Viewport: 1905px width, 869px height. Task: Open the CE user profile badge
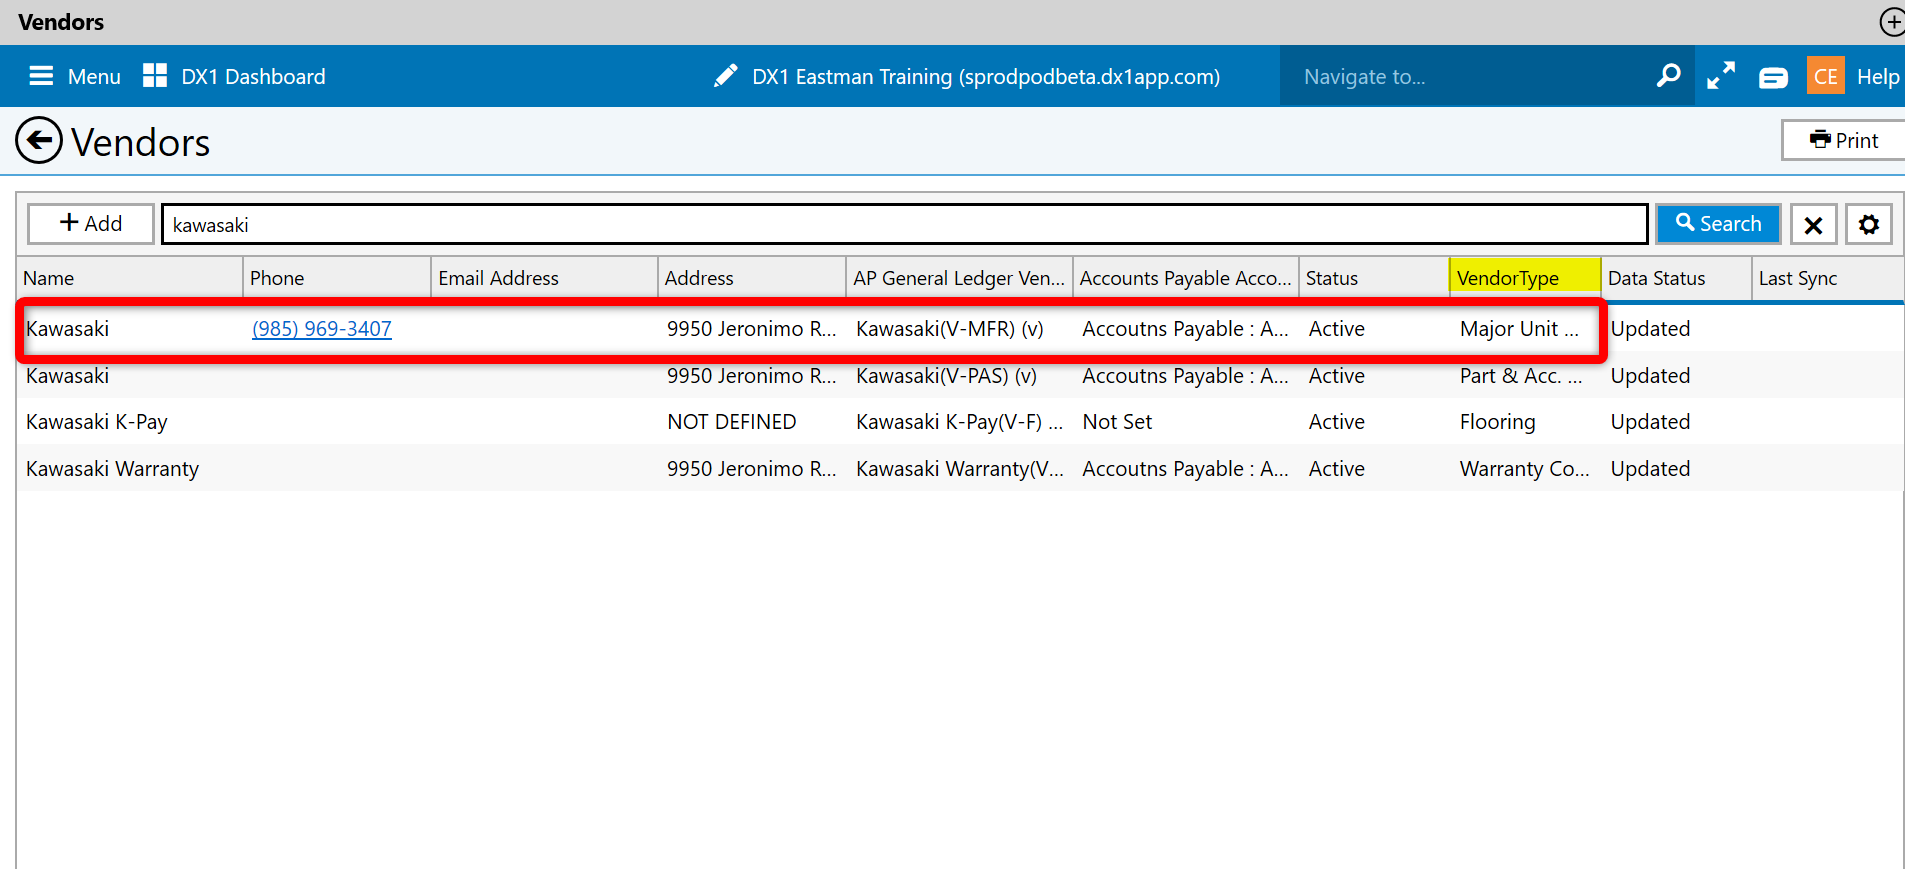pos(1826,76)
